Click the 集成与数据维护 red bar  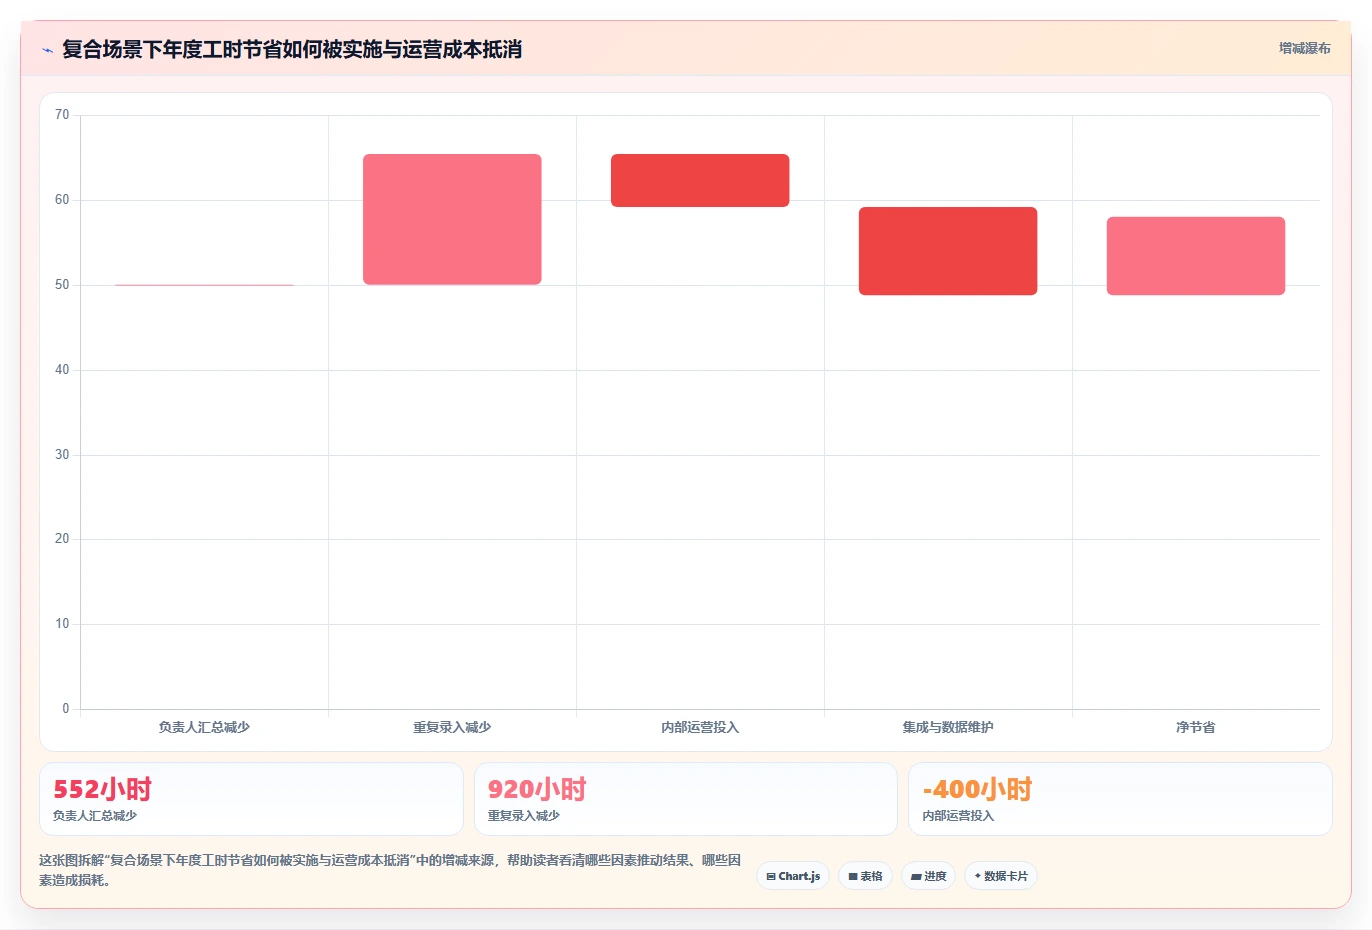coord(948,251)
